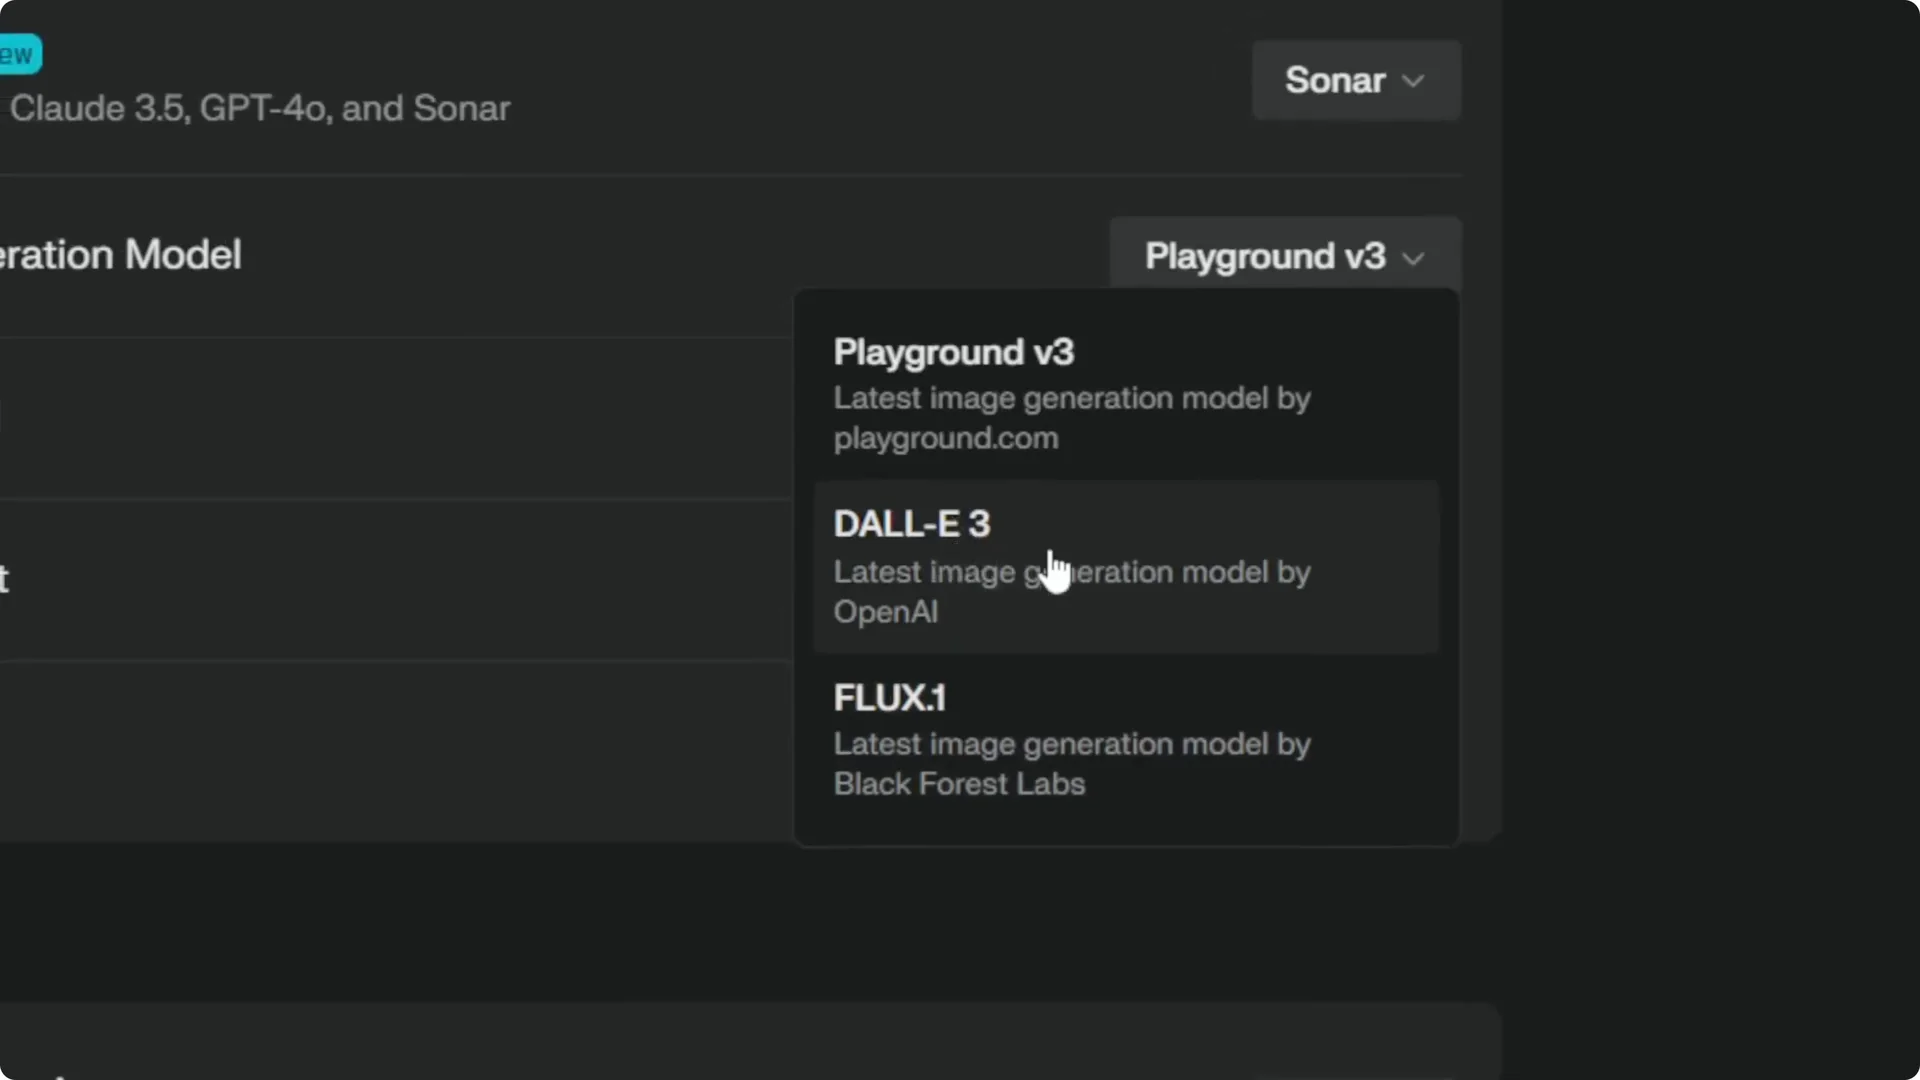This screenshot has height=1080, width=1920.
Task: Expand the Sonar selector chevron
Action: (1415, 82)
